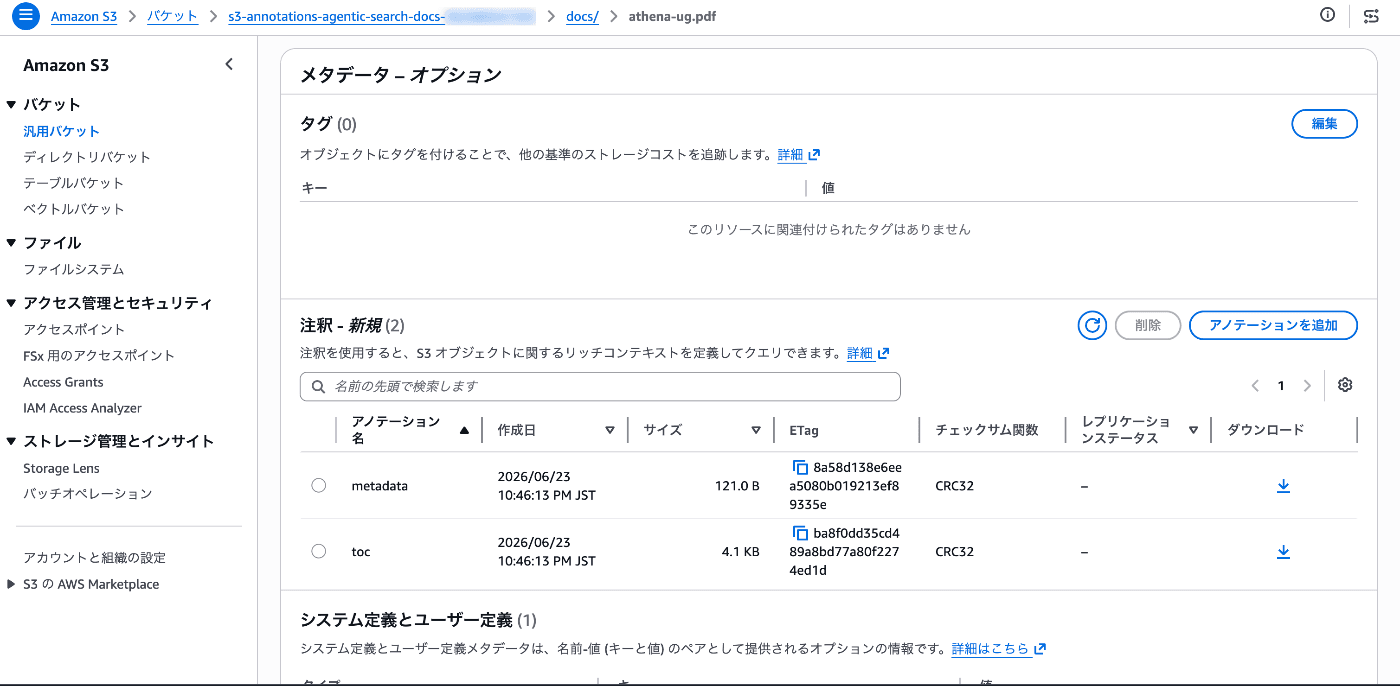Sort by アノテーション名 ascending arrow
Screen dimensions: 1400x686
464,430
